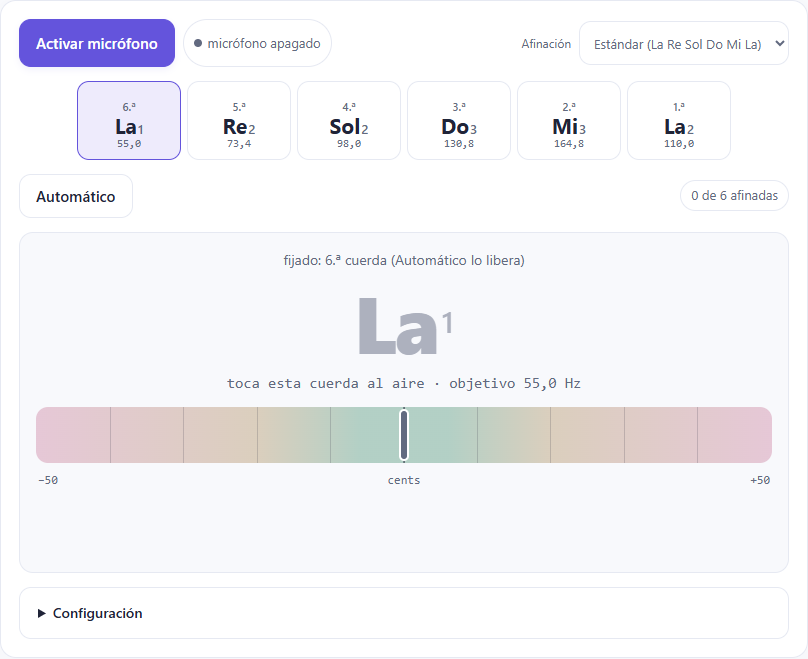This screenshot has height=659, width=808.
Task: Click the pink +50 end of the cents meter
Action: [x=735, y=435]
